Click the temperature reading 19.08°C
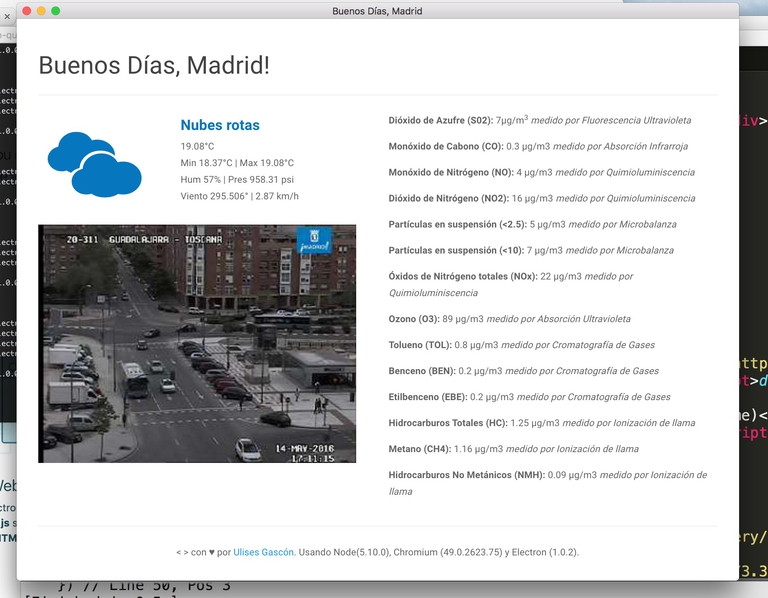Image resolution: width=768 pixels, height=598 pixels. pos(197,146)
